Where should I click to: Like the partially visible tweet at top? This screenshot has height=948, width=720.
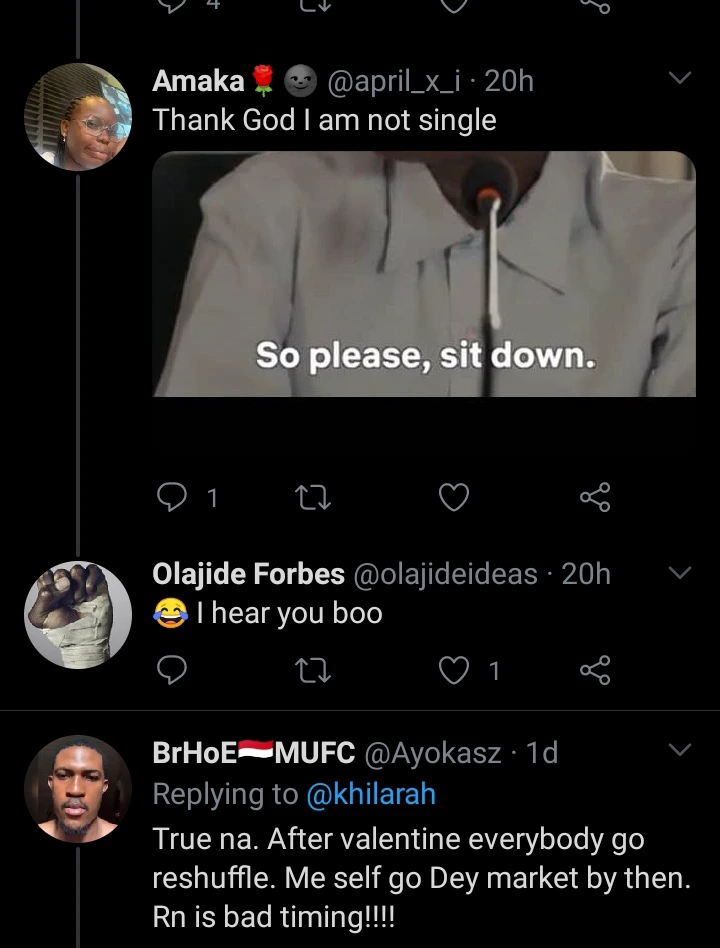454,5
